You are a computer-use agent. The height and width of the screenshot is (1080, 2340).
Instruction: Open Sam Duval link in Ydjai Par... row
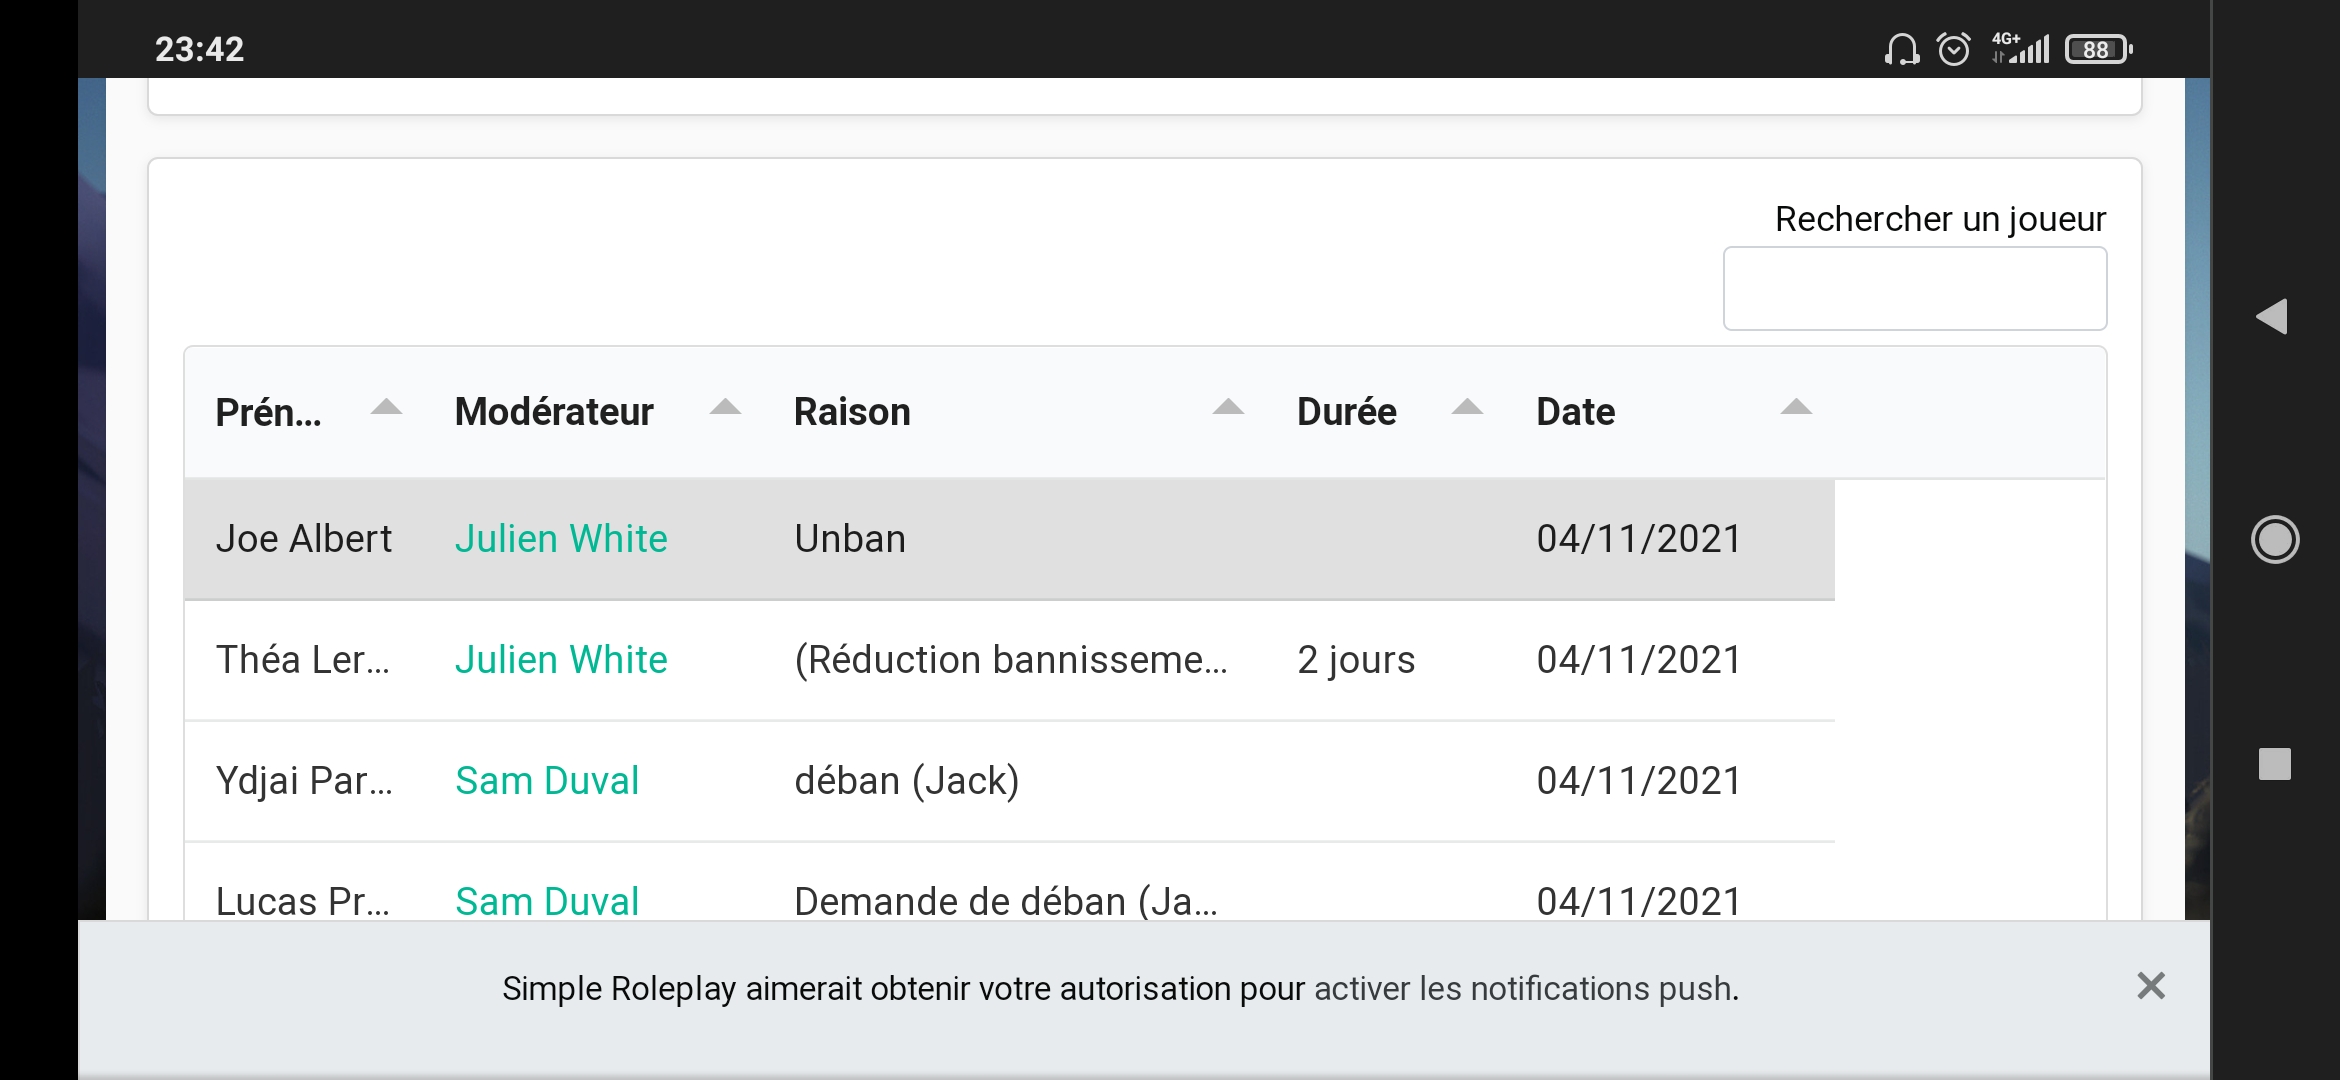point(547,781)
